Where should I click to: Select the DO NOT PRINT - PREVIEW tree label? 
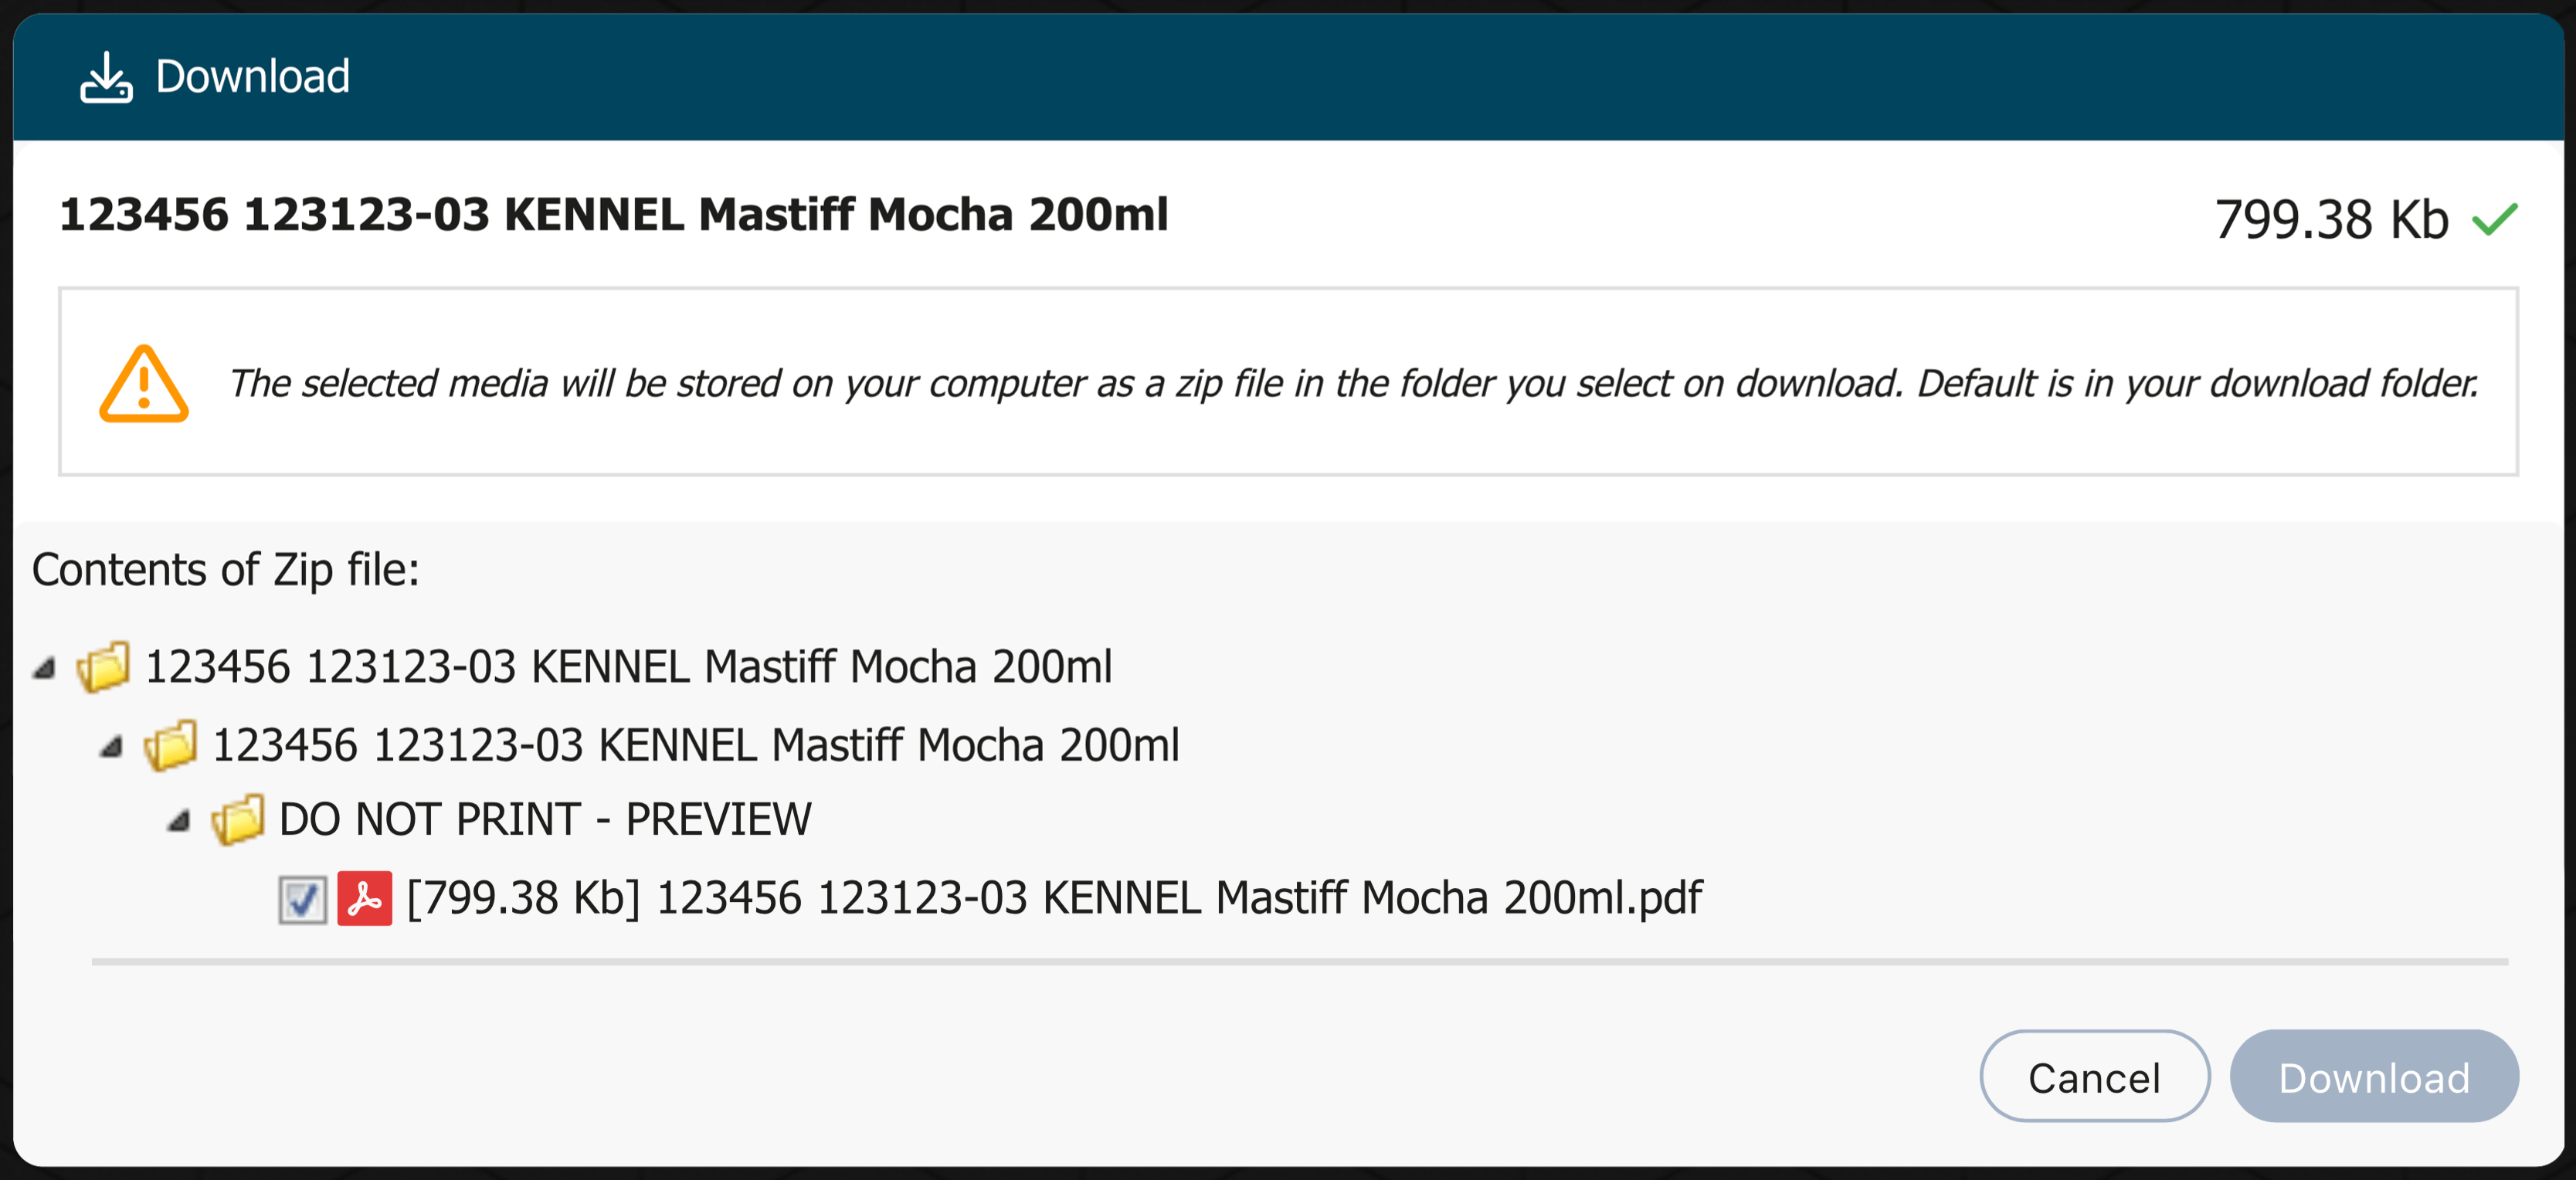point(545,820)
